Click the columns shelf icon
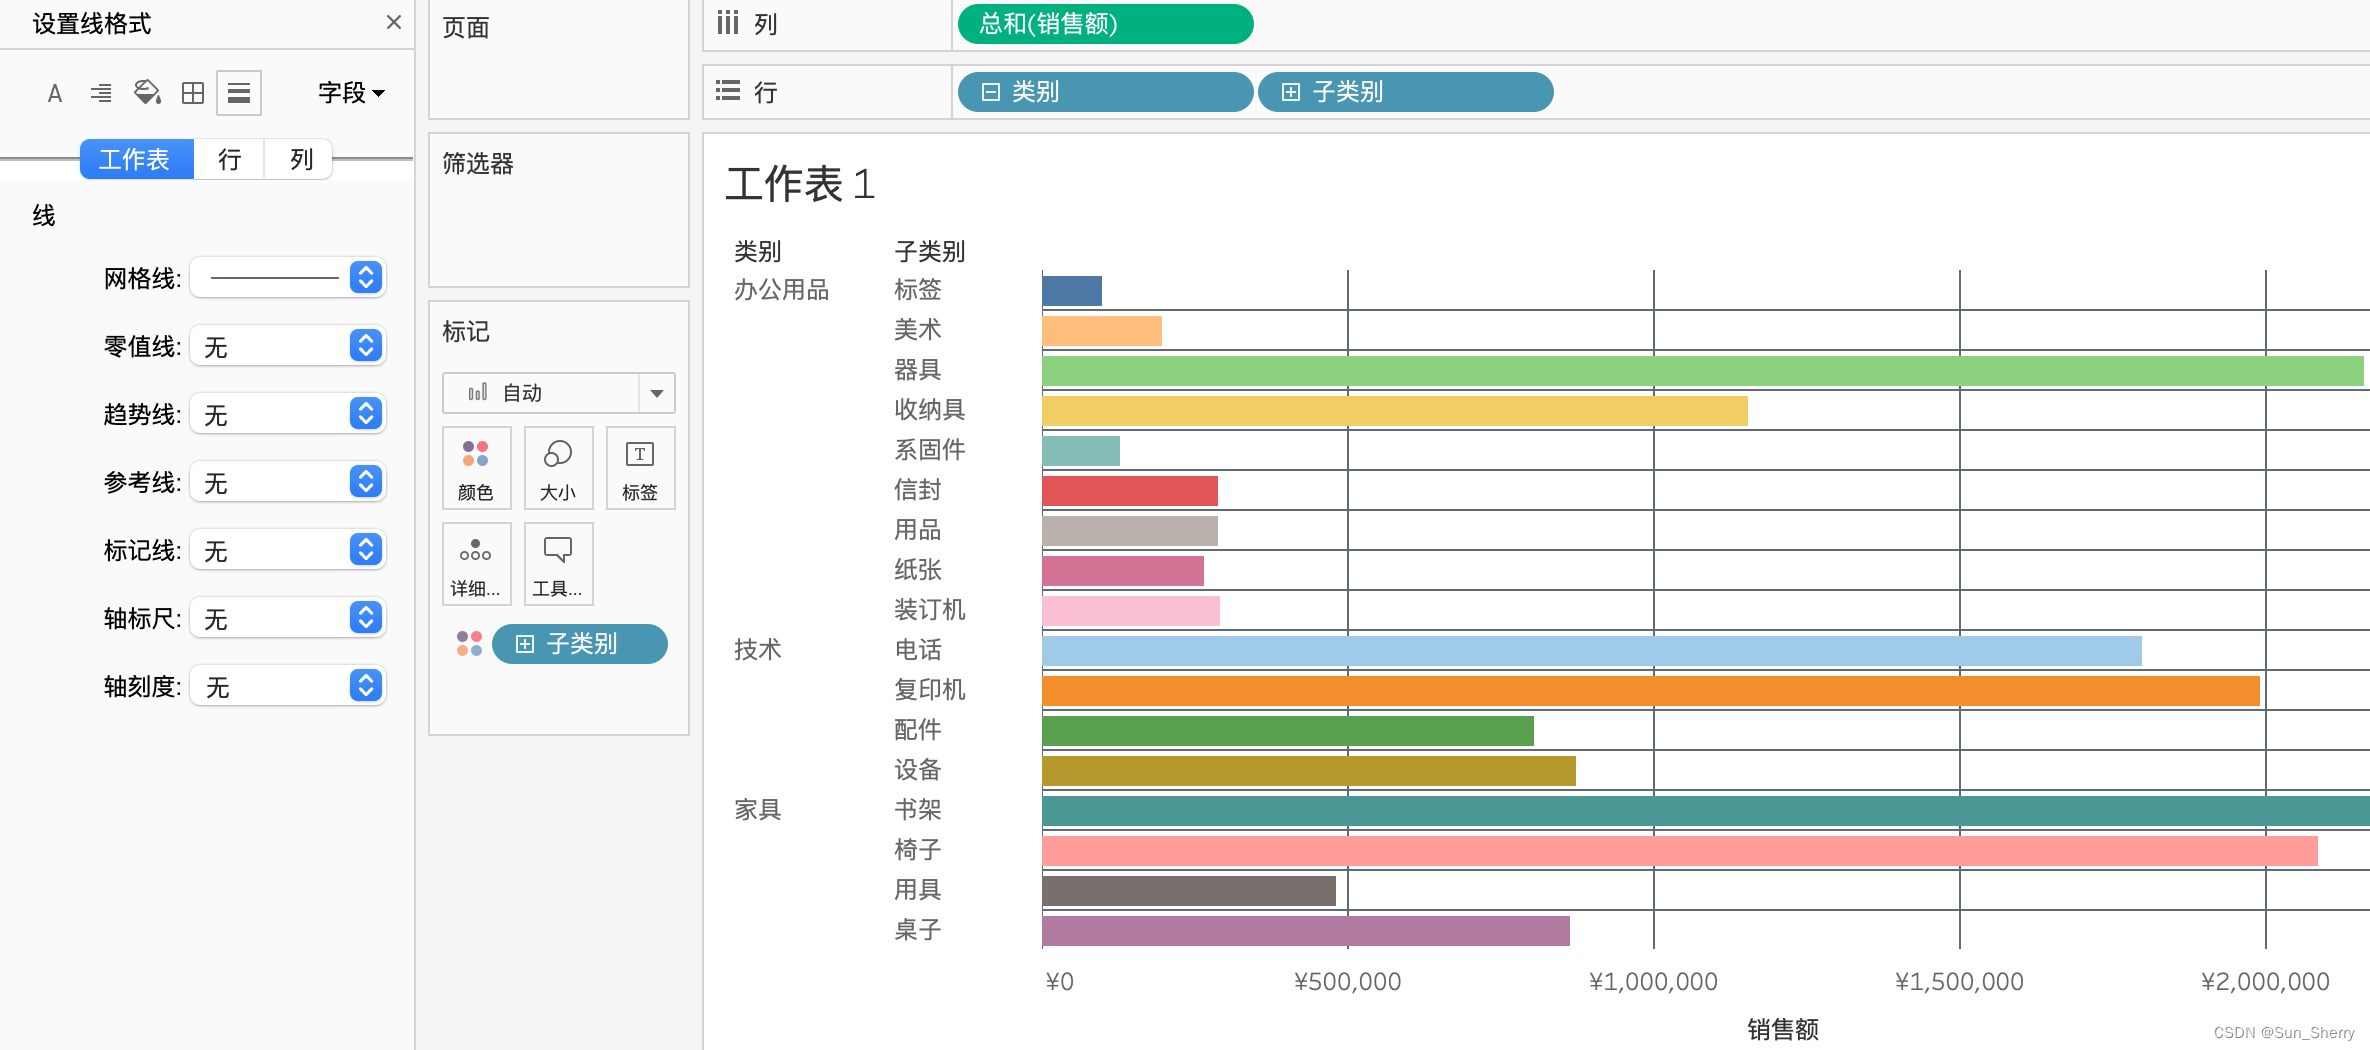The height and width of the screenshot is (1050, 2370). (x=728, y=23)
